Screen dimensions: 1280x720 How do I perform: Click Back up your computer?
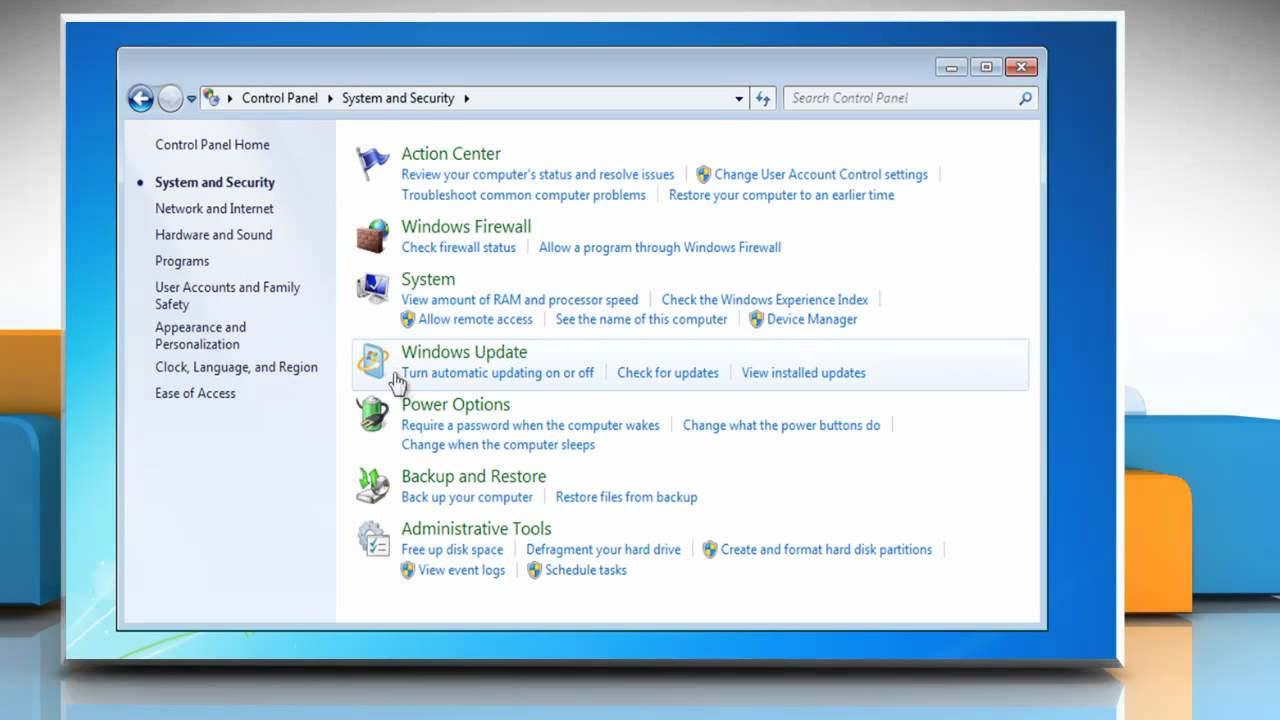tap(467, 497)
